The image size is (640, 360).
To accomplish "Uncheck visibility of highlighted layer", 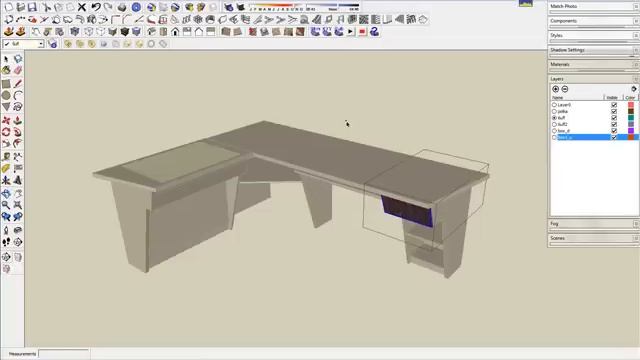I will point(614,138).
